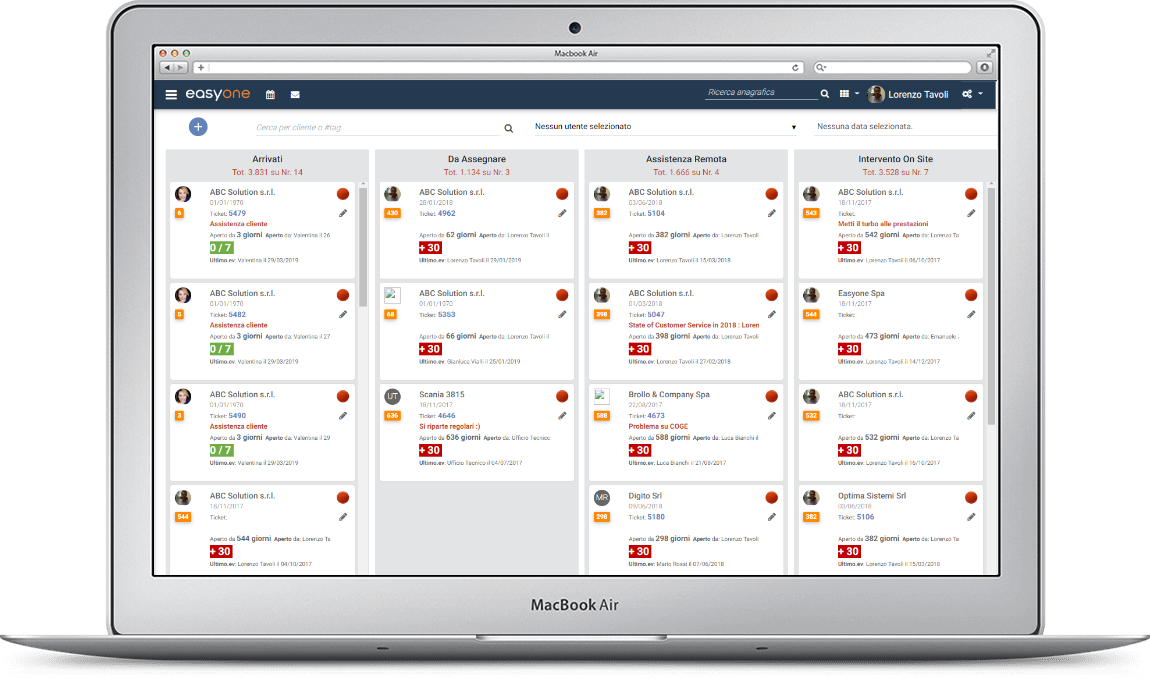
Task: Open the Lorenzo Tavoli user profile
Action: (x=908, y=94)
